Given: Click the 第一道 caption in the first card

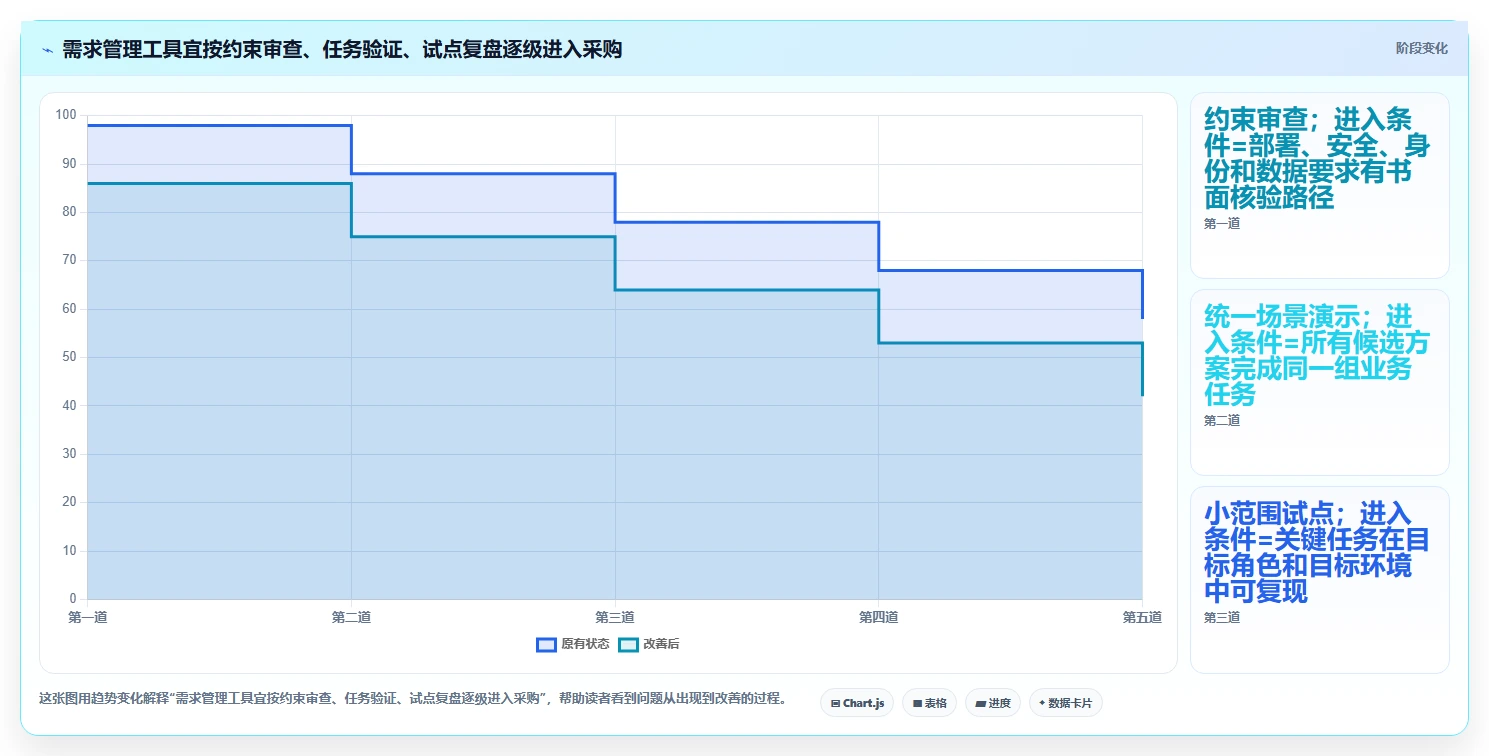Looking at the screenshot, I should (x=1222, y=224).
